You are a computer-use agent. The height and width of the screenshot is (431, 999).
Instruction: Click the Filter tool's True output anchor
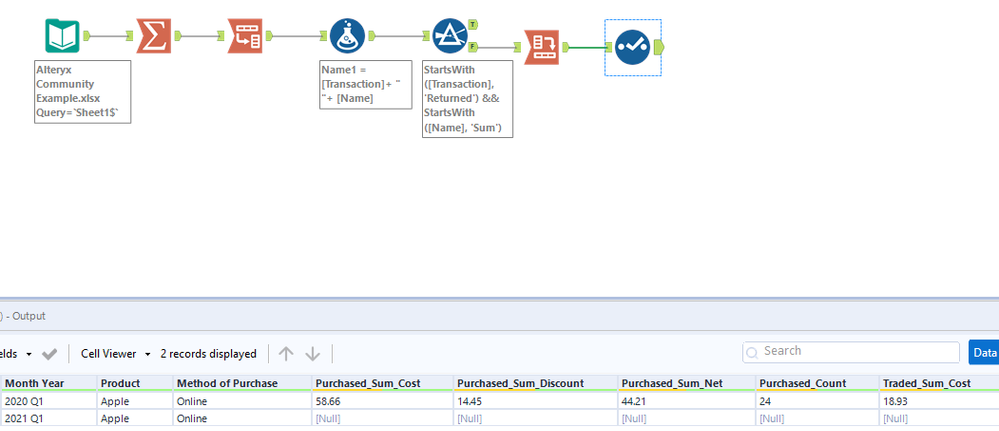pos(473,24)
